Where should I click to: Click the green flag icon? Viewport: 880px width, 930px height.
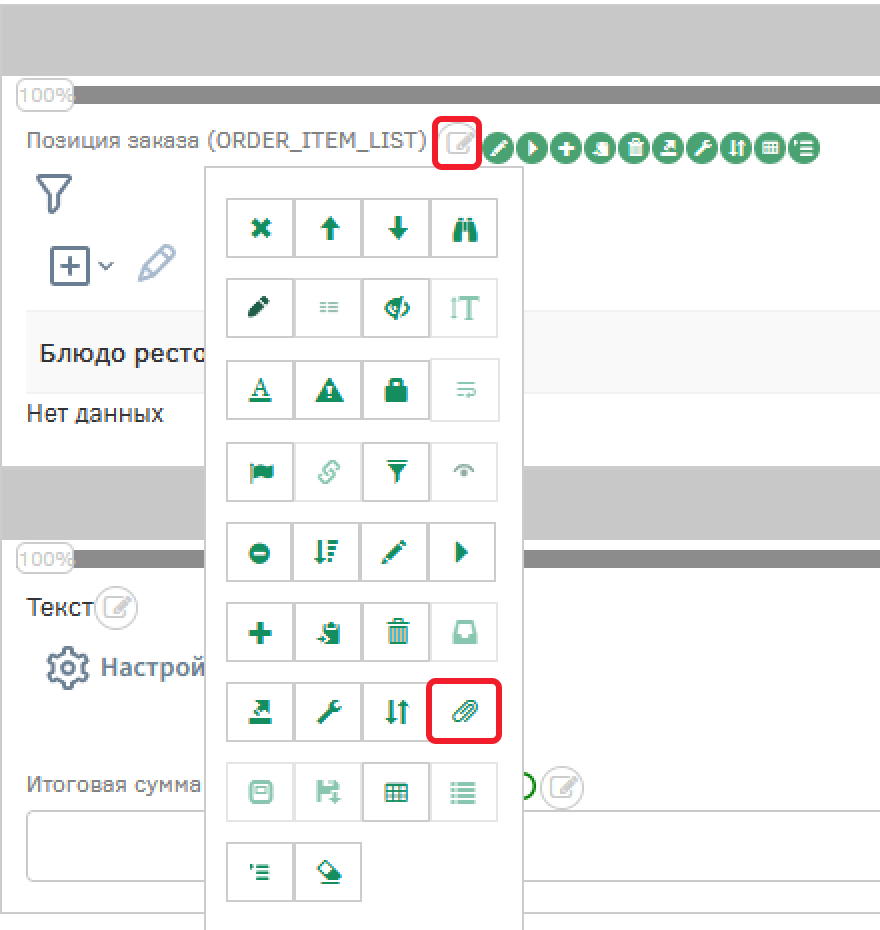(260, 471)
